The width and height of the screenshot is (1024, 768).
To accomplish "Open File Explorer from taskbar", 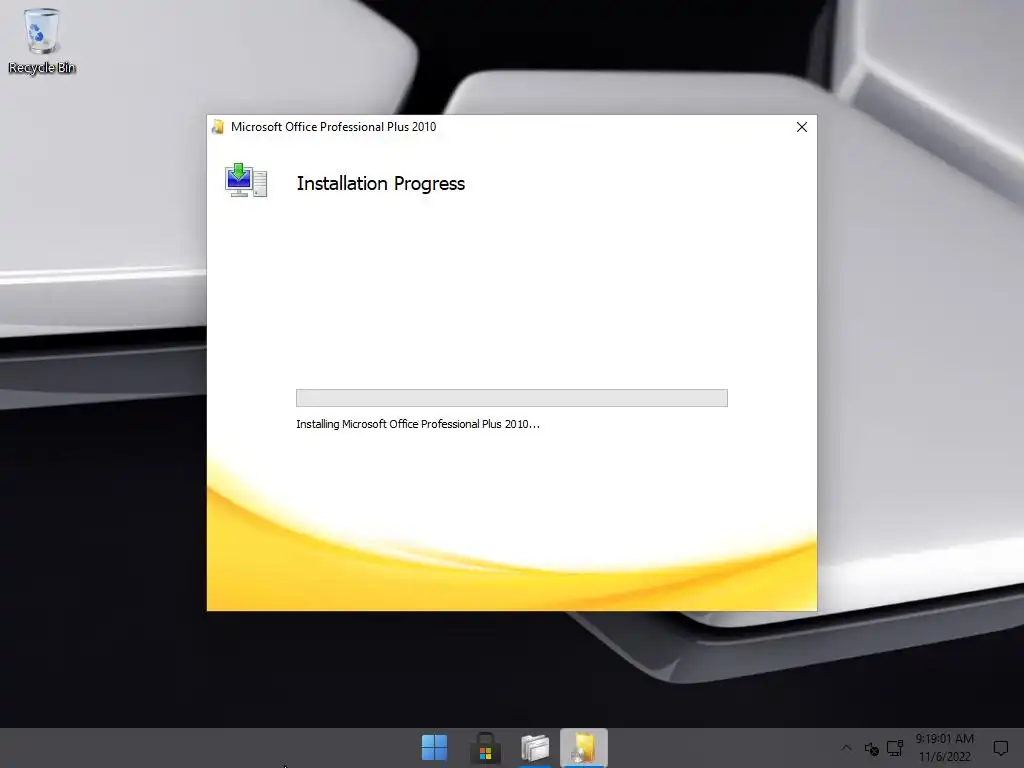I will click(x=535, y=748).
